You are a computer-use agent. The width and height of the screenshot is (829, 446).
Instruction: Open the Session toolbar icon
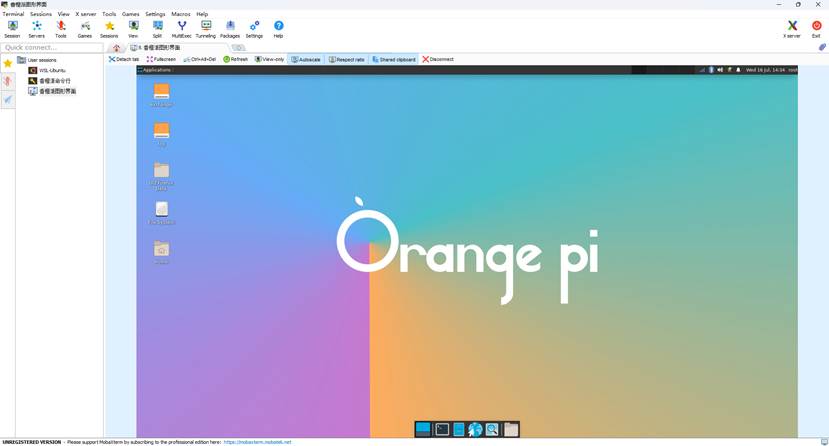12,29
